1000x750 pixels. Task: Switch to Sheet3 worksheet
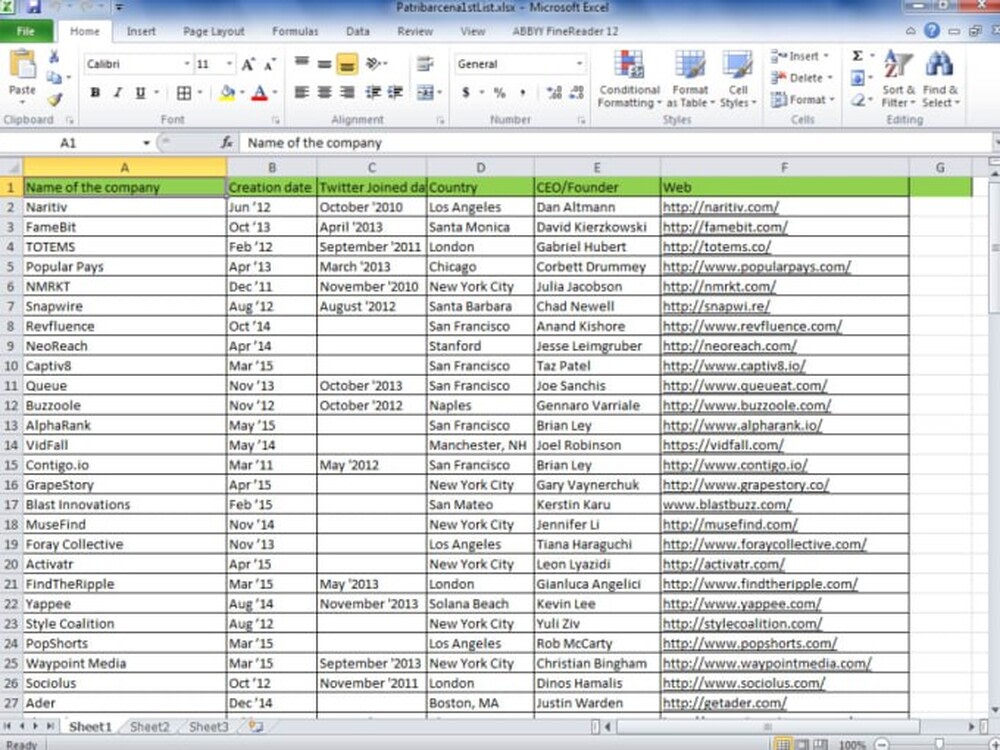pyautogui.click(x=209, y=726)
